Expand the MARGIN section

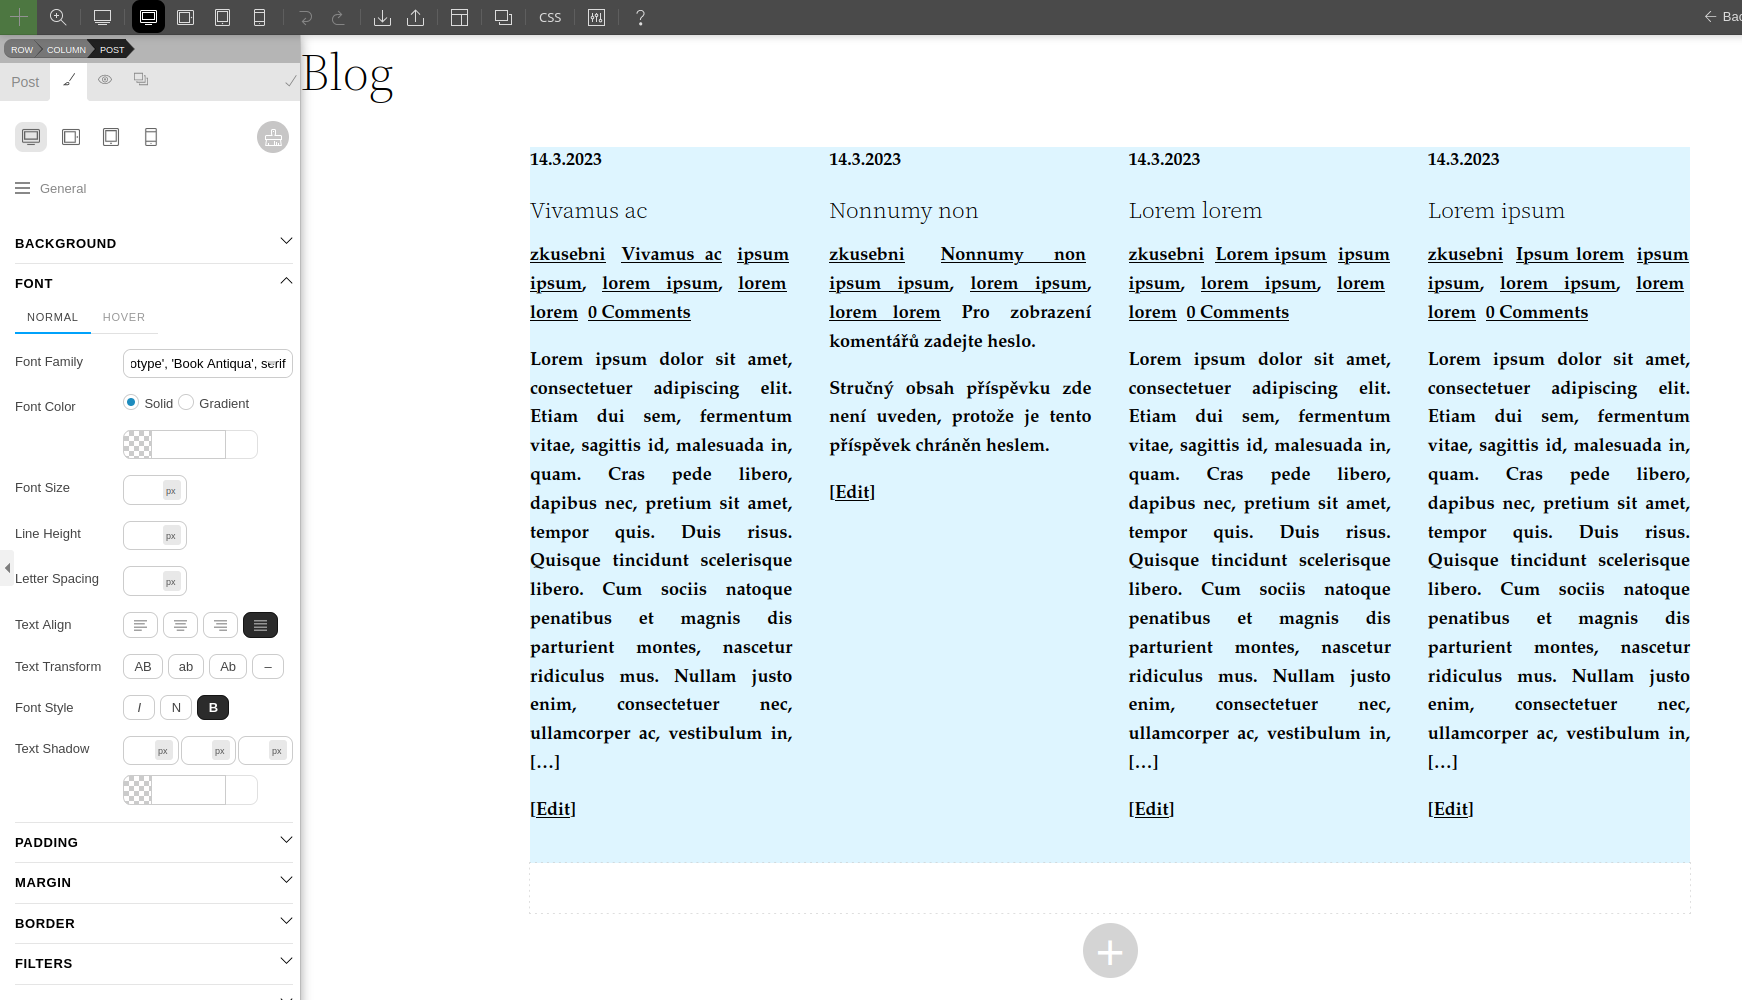[x=154, y=882]
